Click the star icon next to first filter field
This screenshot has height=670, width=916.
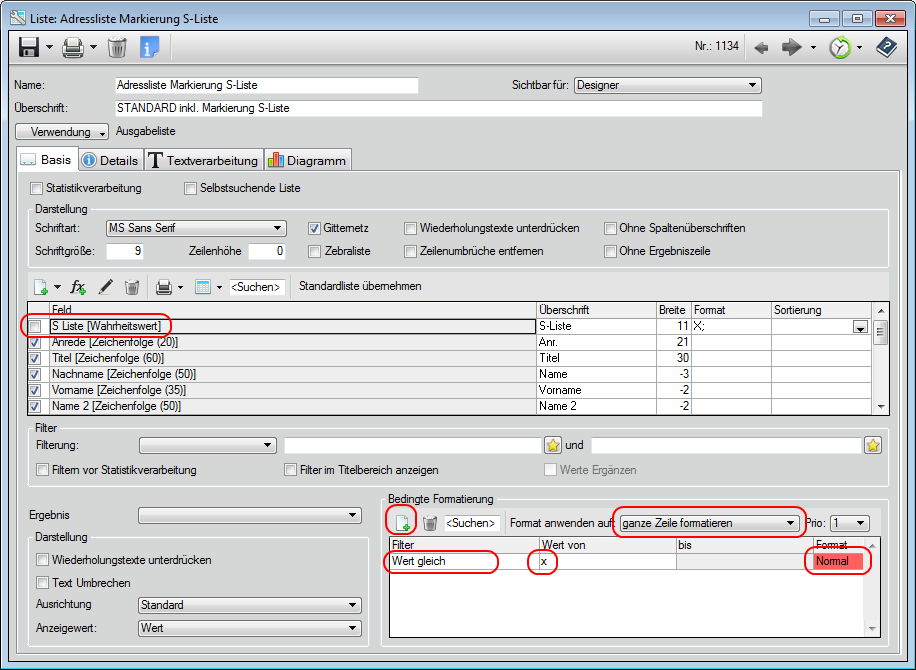click(552, 445)
